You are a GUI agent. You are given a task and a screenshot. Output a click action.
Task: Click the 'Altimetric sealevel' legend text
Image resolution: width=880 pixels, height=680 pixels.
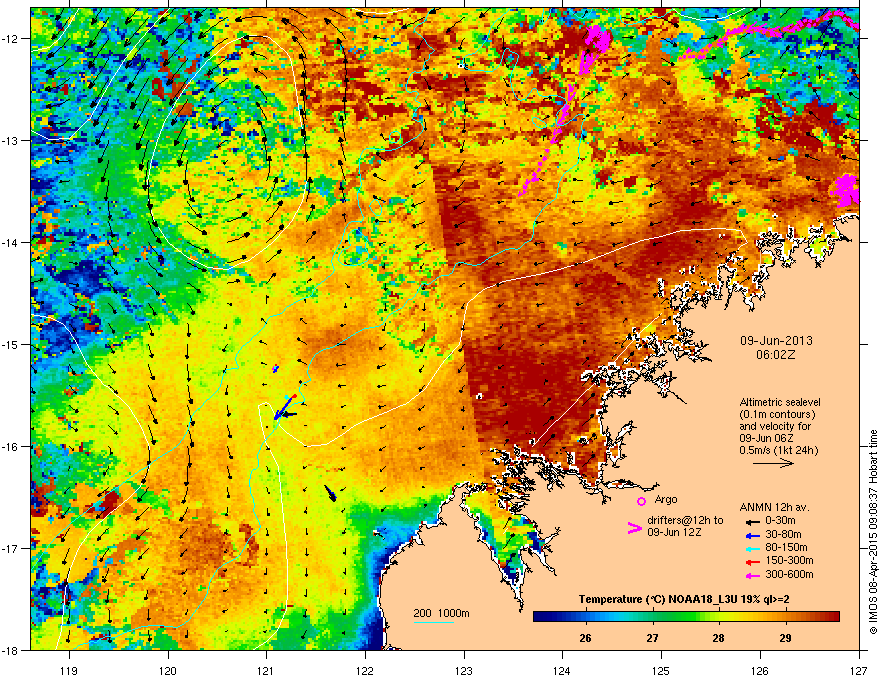point(780,402)
